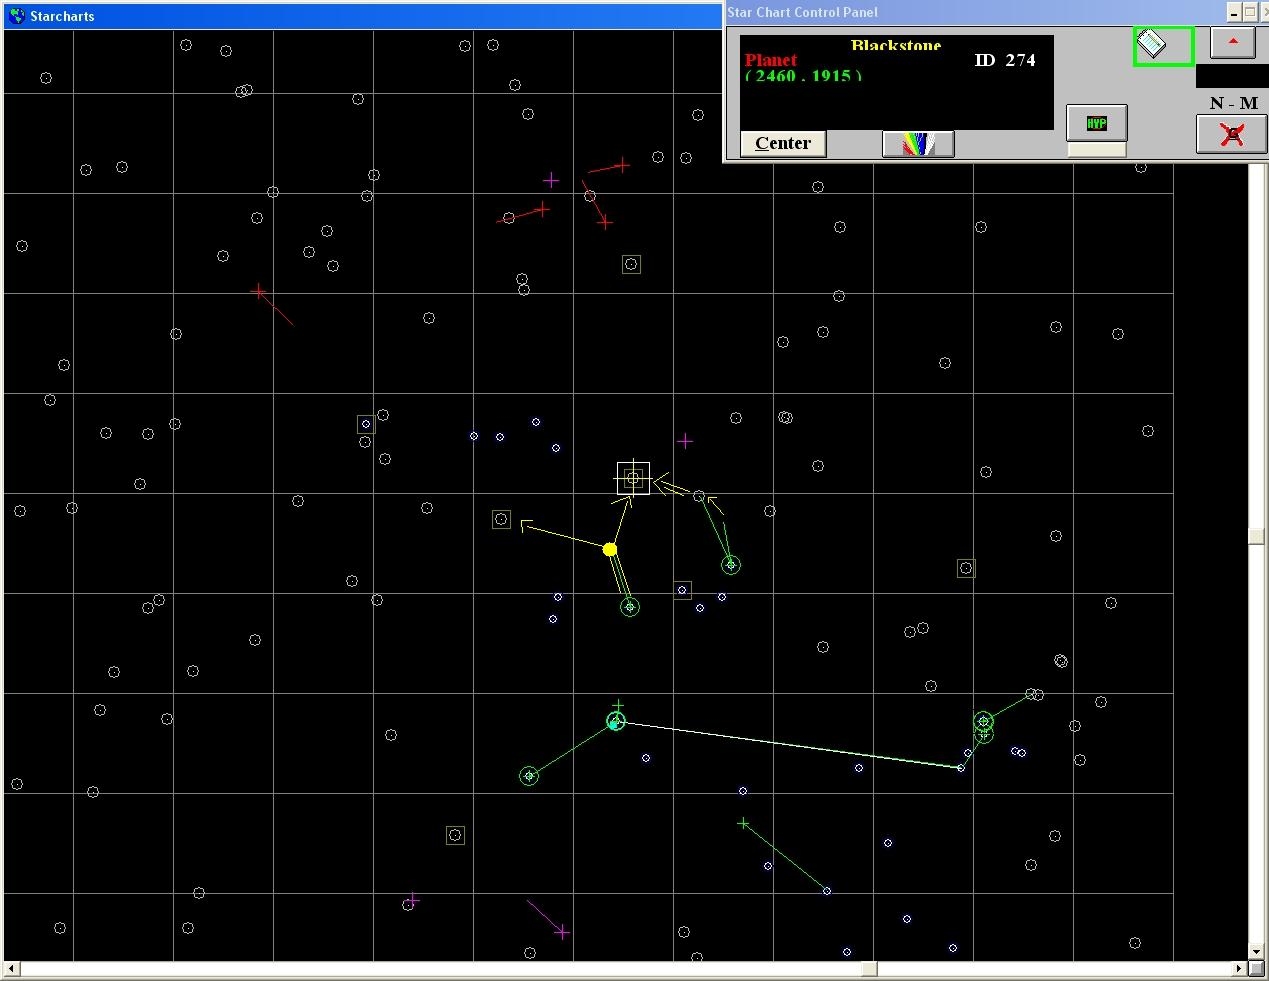Click the blank button beneath HYP

(x=1097, y=150)
